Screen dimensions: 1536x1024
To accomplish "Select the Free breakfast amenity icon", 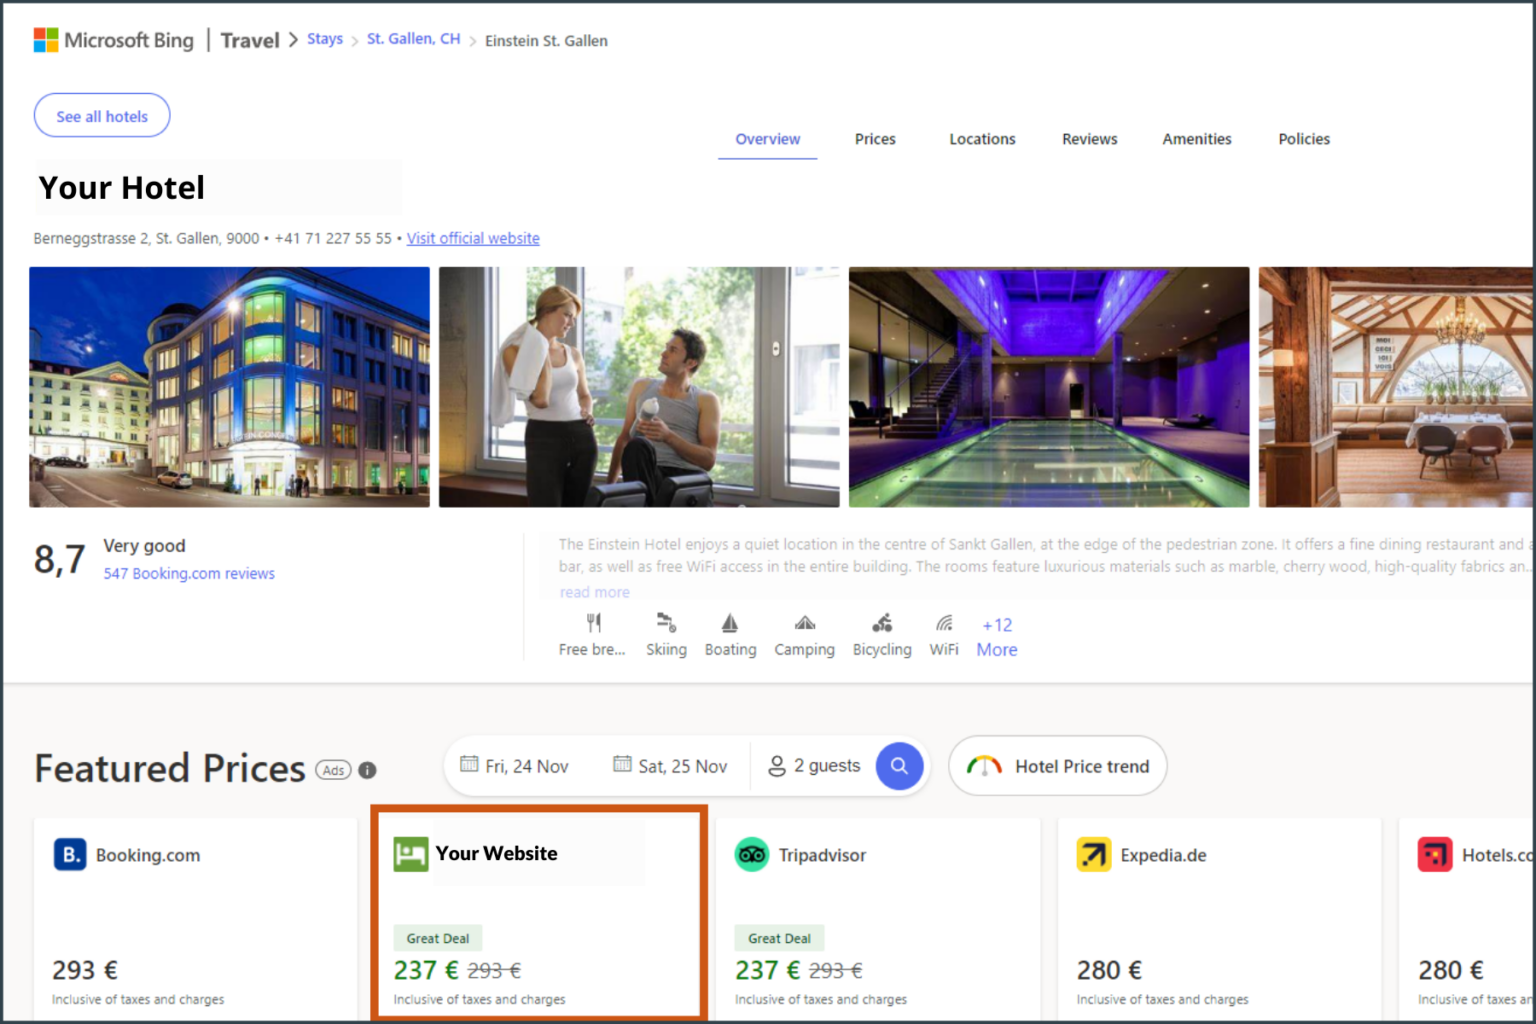I will 592,622.
